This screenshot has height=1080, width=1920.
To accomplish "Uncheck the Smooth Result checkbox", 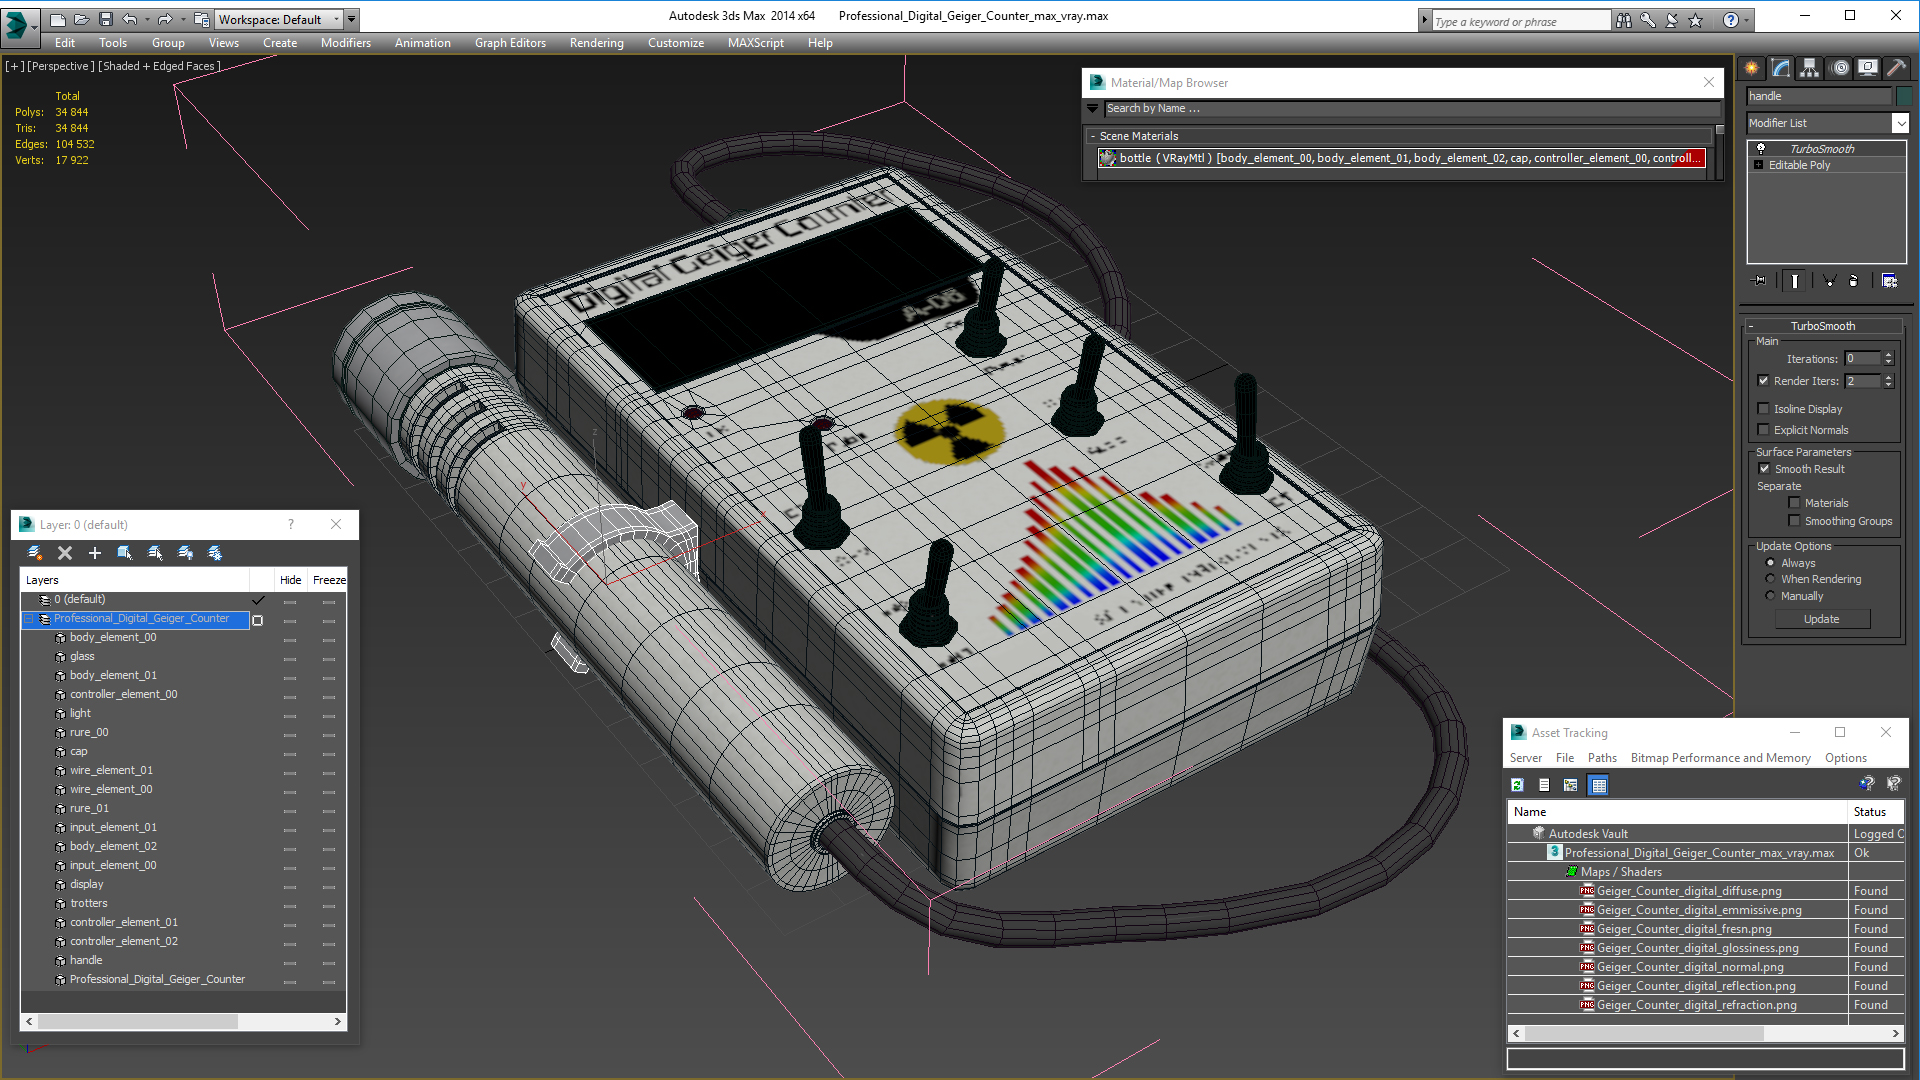I will [1764, 468].
